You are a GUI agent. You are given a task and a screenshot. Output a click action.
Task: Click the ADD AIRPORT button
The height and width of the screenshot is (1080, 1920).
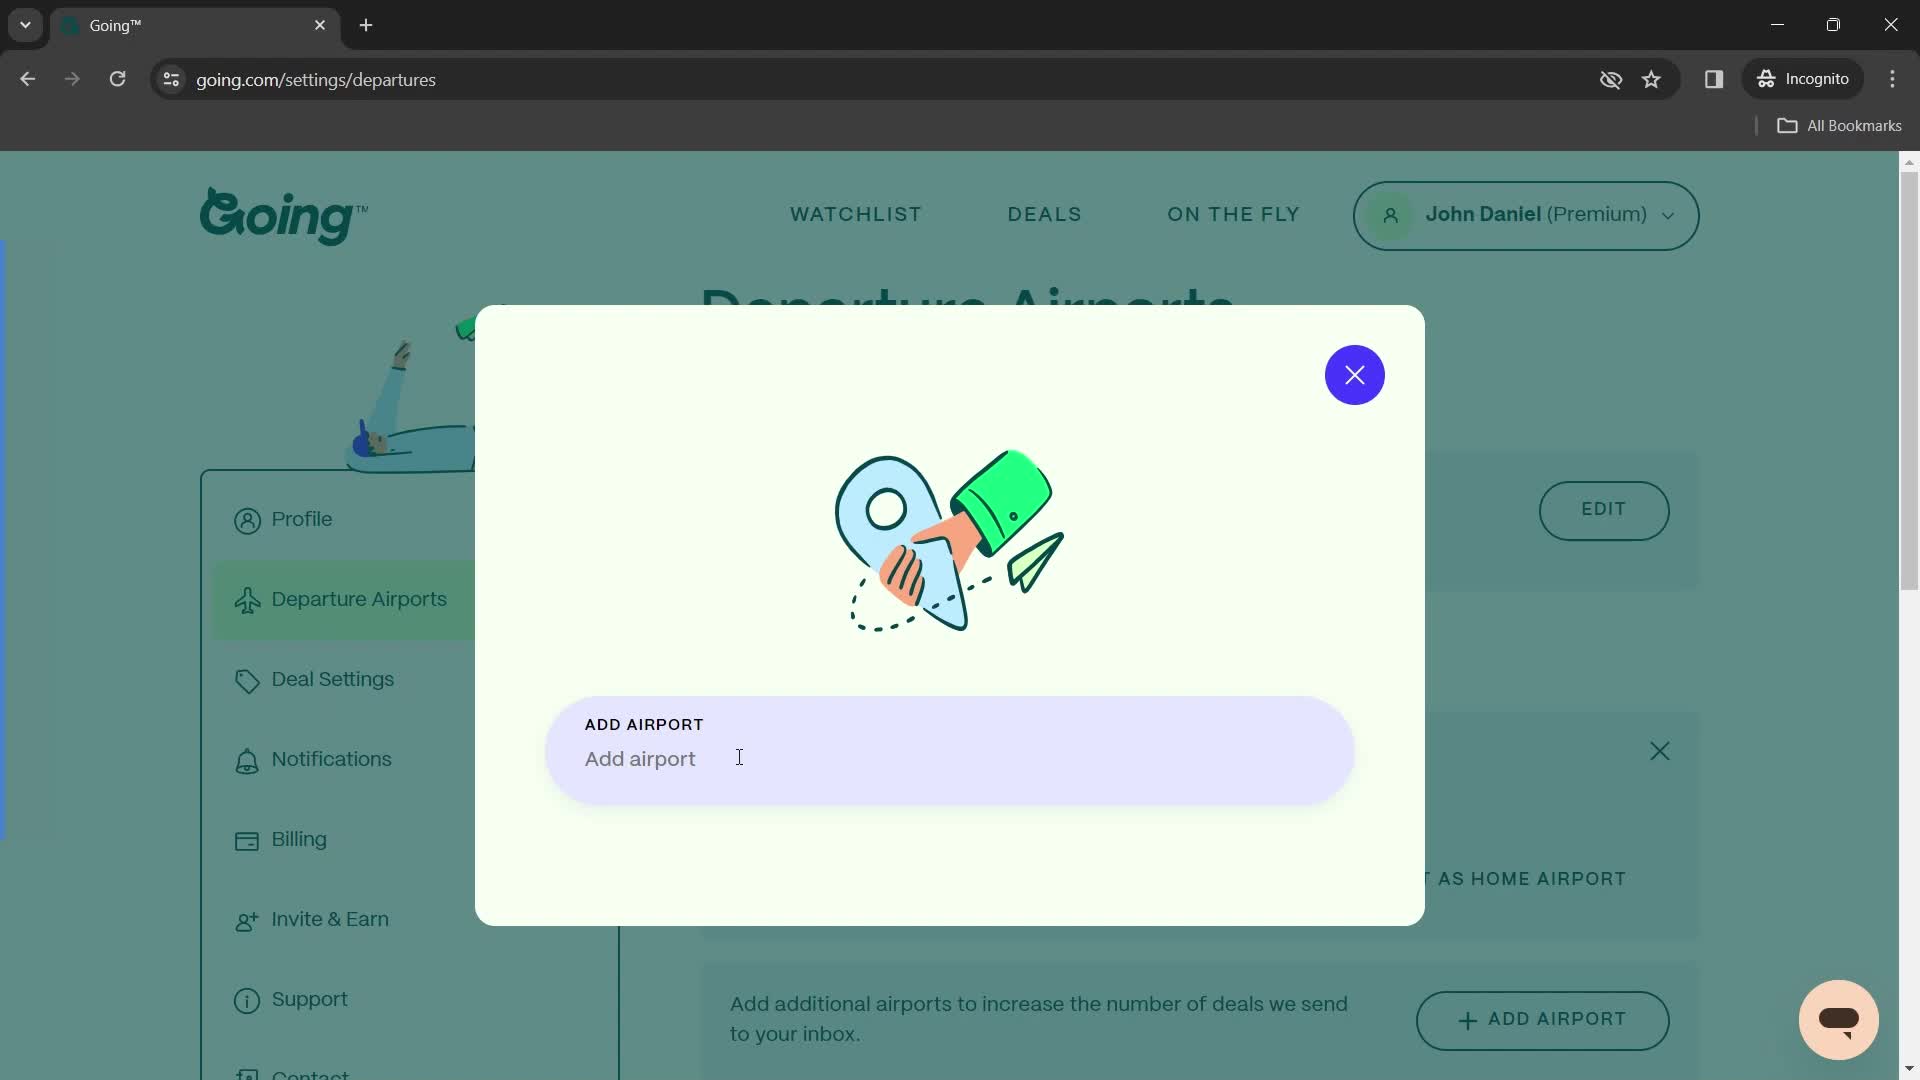point(1542,1019)
